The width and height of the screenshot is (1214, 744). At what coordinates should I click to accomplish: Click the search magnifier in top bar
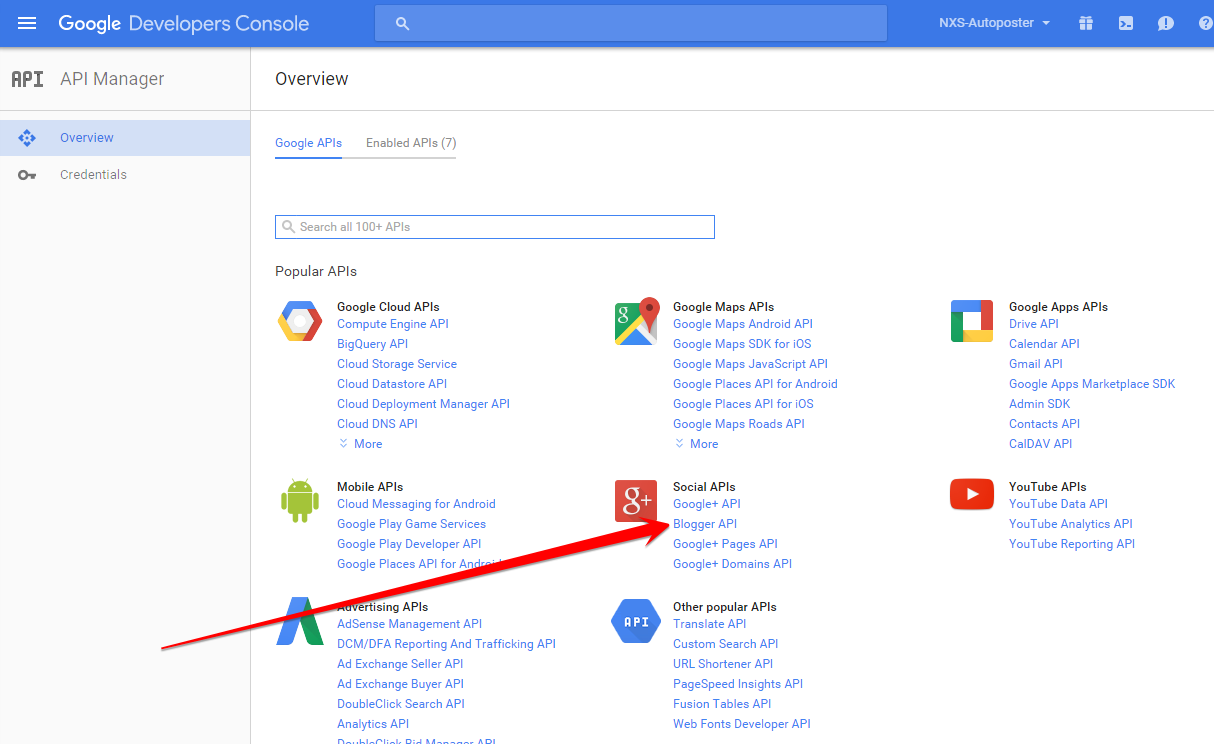click(x=402, y=23)
